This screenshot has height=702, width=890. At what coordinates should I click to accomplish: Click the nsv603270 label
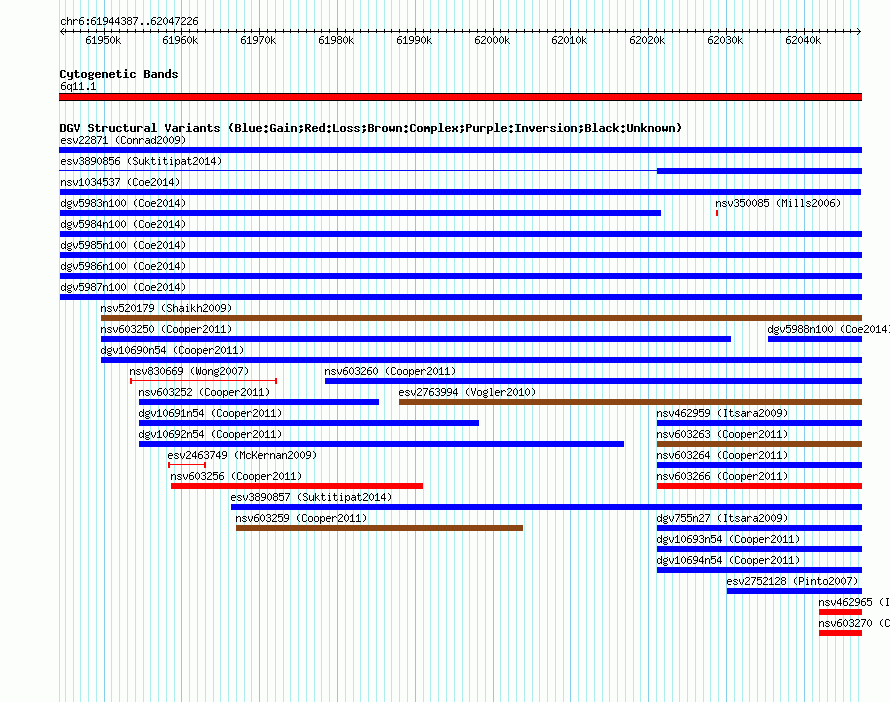(x=854, y=623)
